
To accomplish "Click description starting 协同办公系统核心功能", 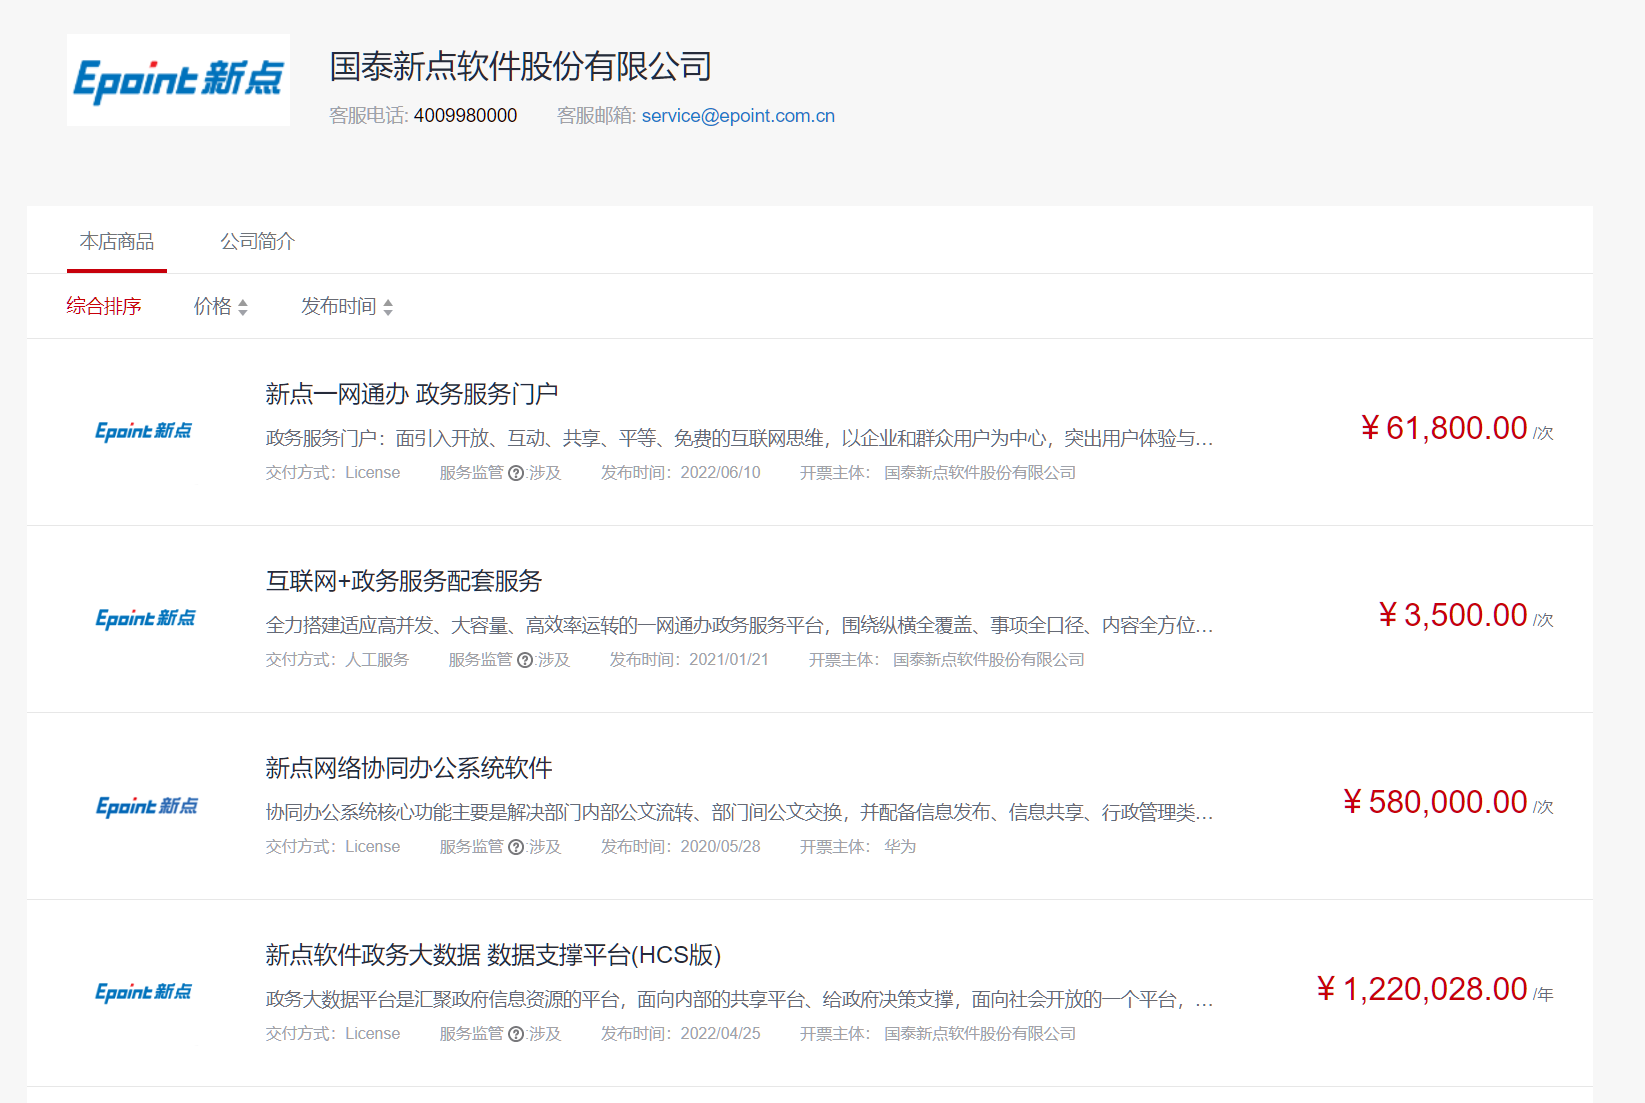I will pyautogui.click(x=739, y=812).
